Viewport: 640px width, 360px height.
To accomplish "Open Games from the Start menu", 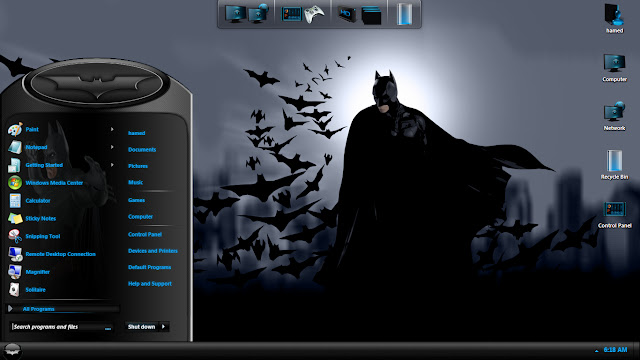I will point(136,200).
